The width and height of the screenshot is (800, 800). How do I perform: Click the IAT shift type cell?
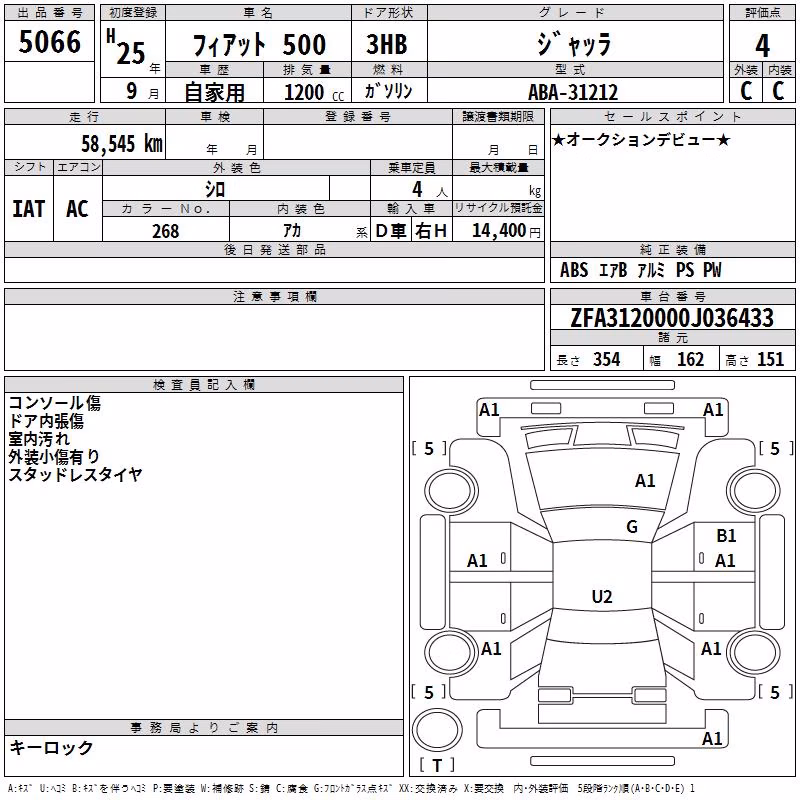pyautogui.click(x=29, y=209)
